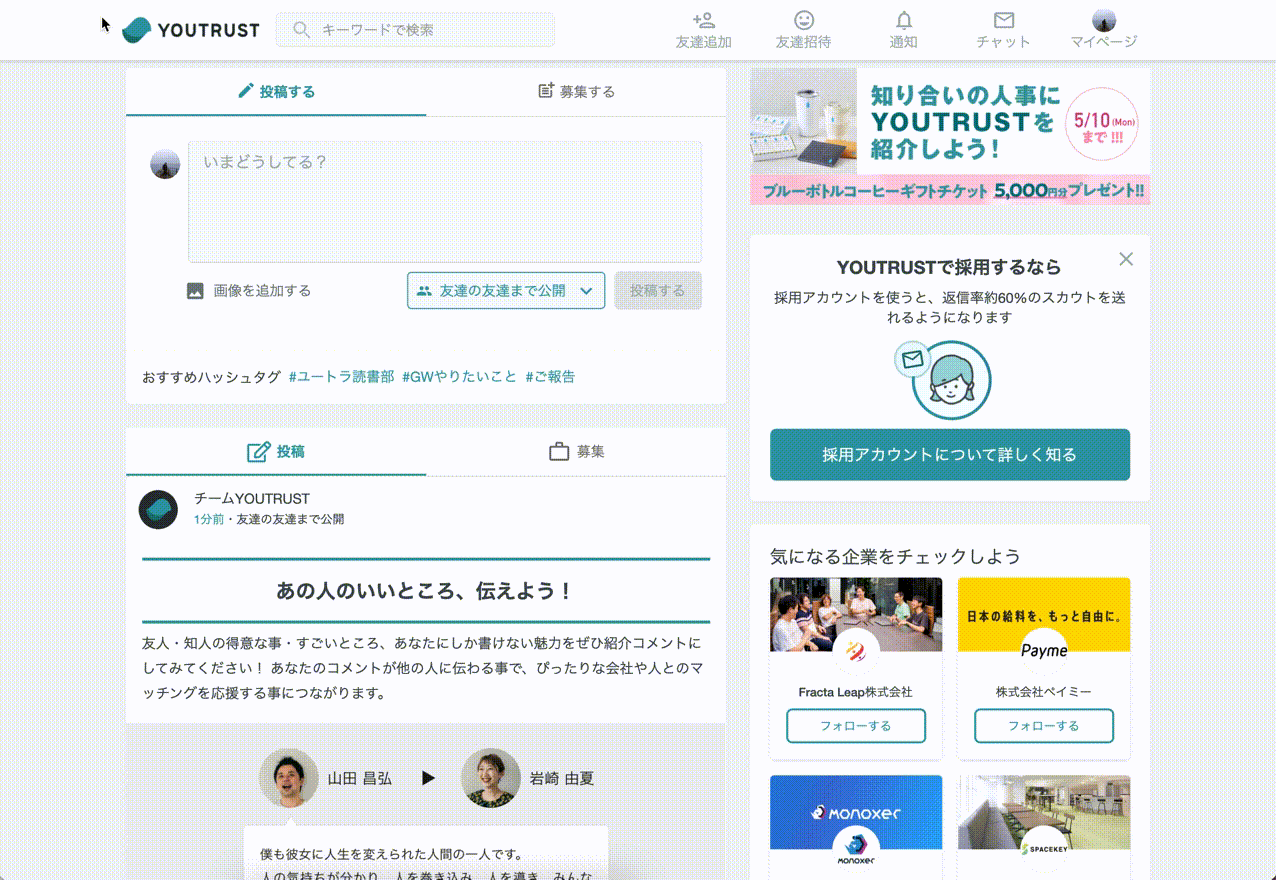Viewport: 1276px width, 880px height.
Task: Click the YOUTRUST logo in header
Action: 190,30
